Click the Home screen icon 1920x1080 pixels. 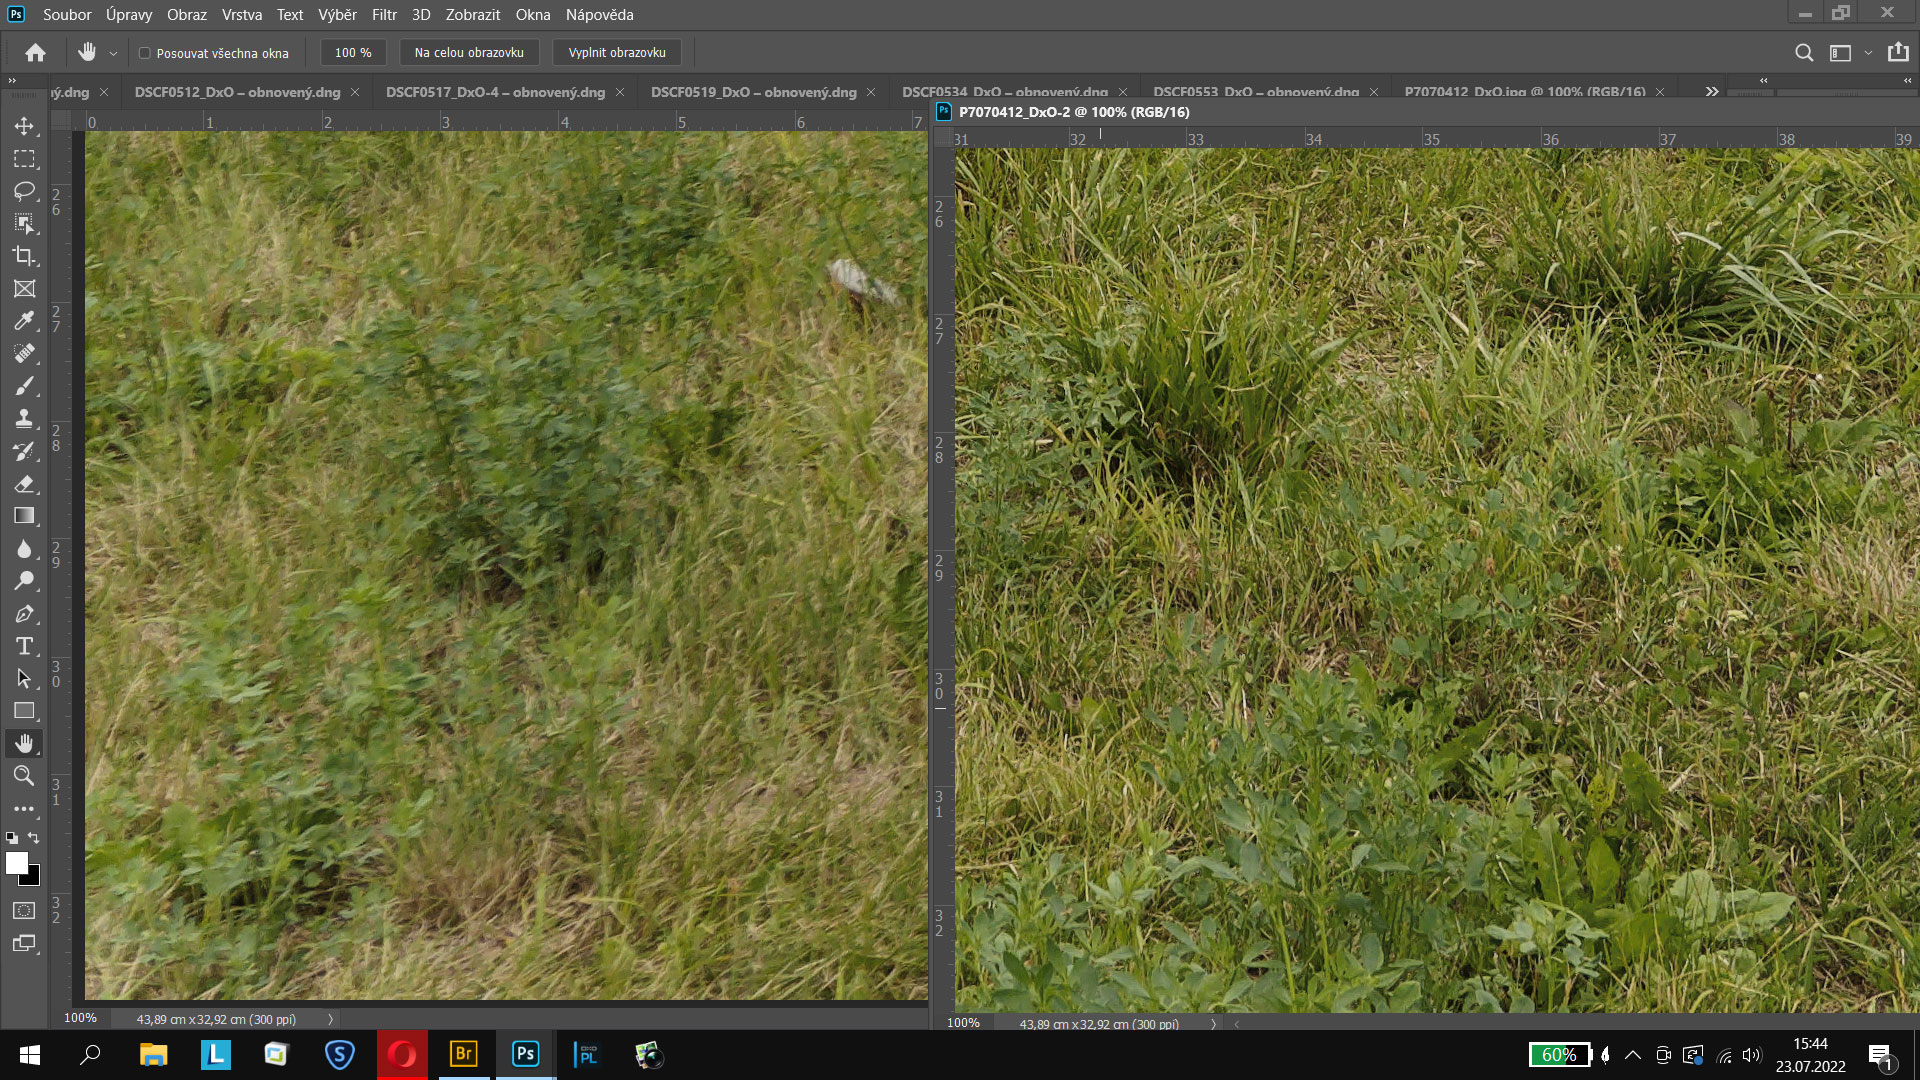pyautogui.click(x=36, y=53)
